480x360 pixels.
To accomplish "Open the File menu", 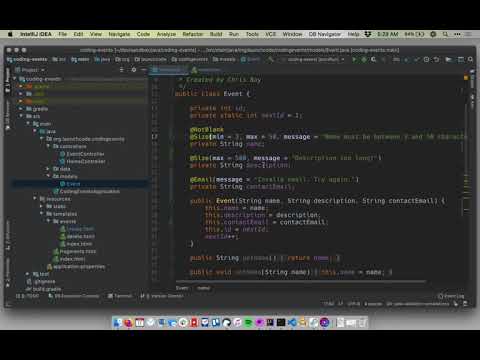I will pos(62,34).
